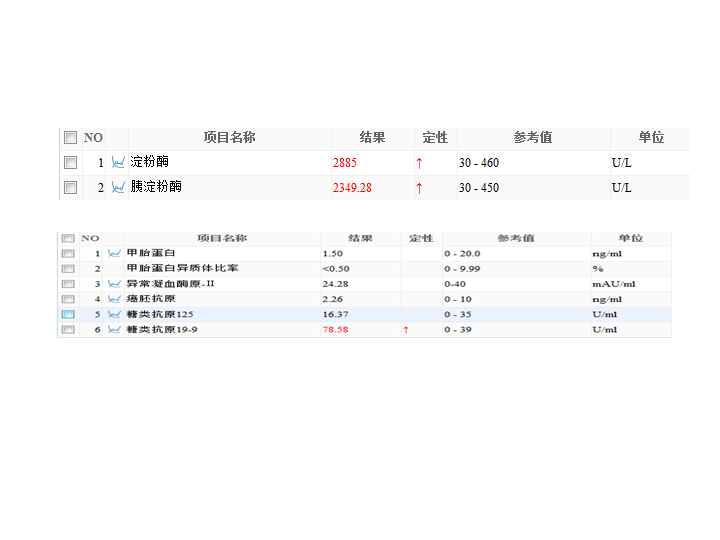Open trend chart icon for 癌胚抗原
Screen dimensions: 720x540
pos(114,299)
